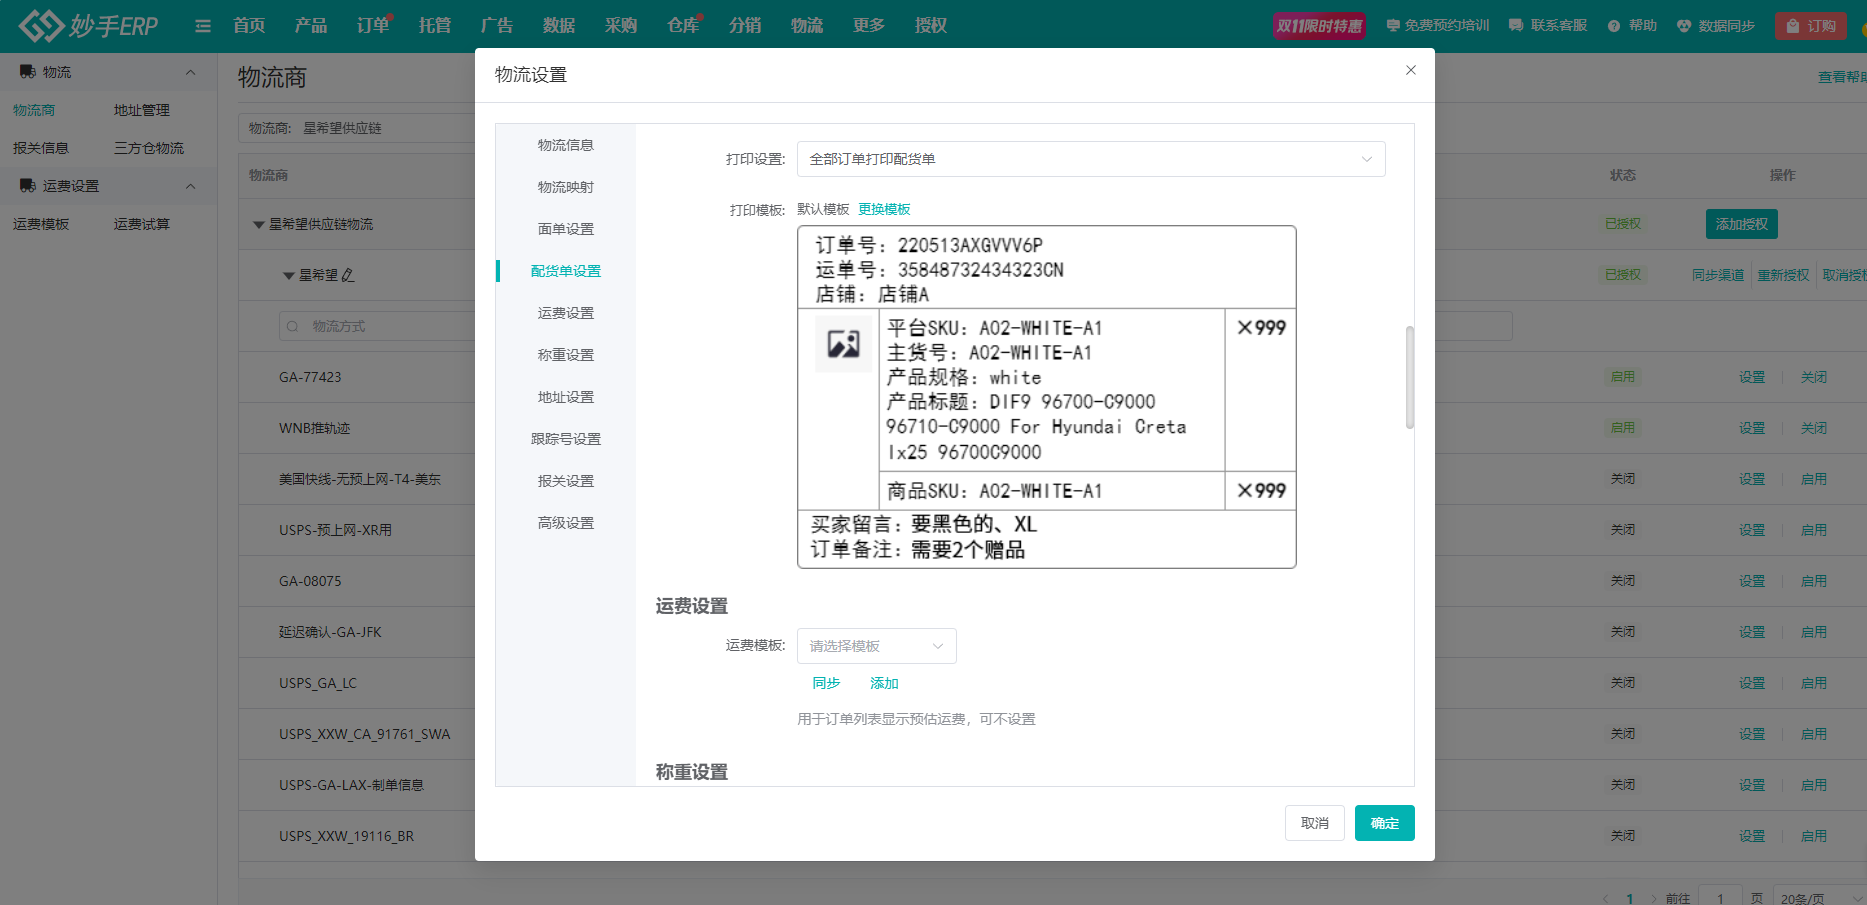Click the dialog vertical scrollbar

1409,377
